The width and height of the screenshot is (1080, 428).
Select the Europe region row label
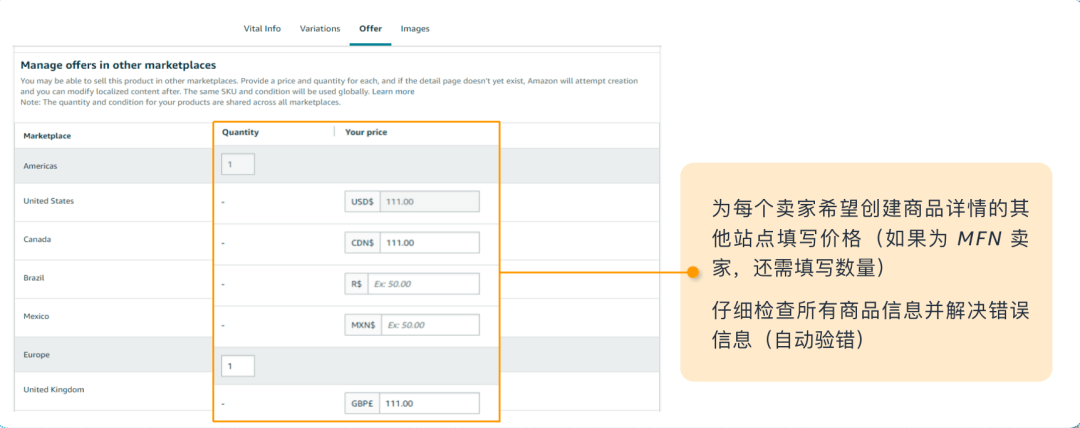(37, 355)
